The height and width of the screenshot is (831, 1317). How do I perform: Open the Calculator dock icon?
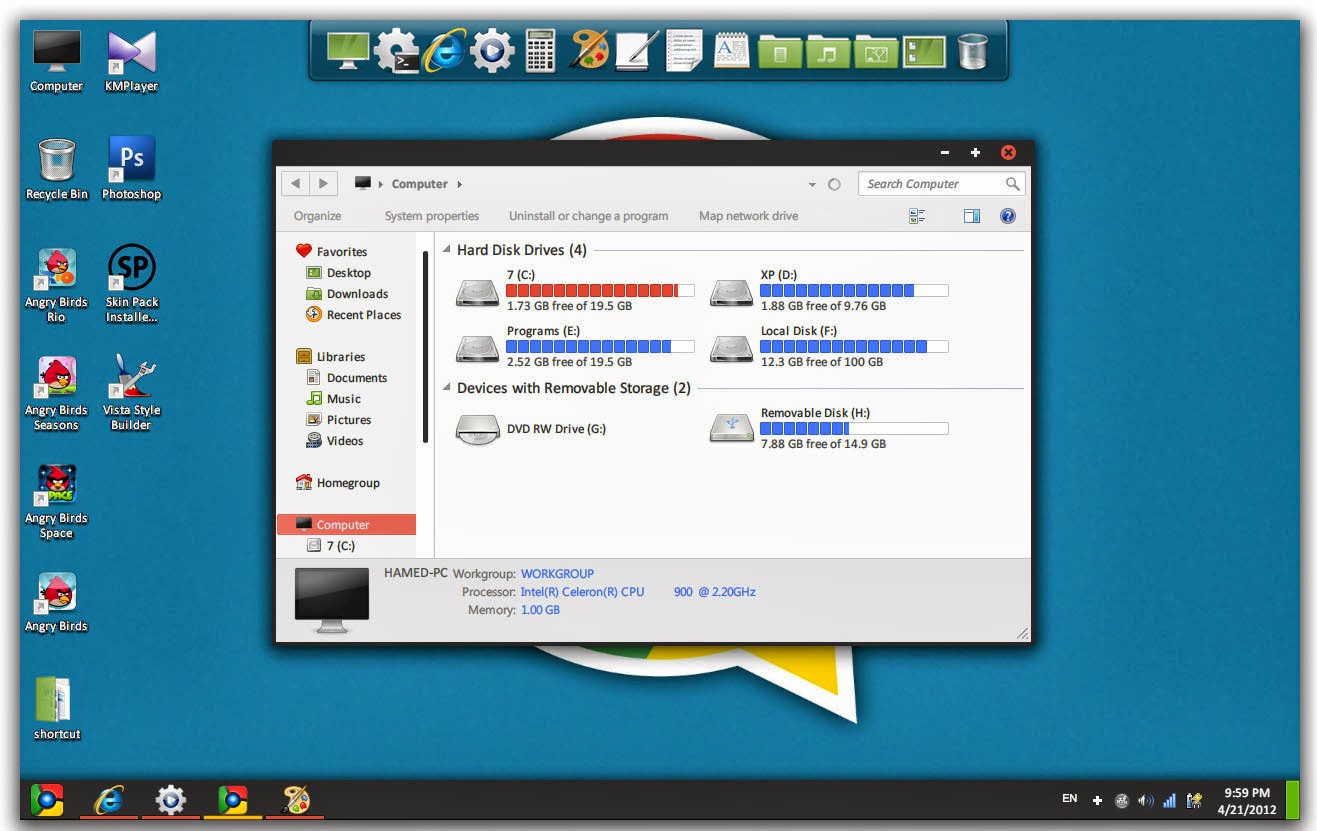click(540, 50)
